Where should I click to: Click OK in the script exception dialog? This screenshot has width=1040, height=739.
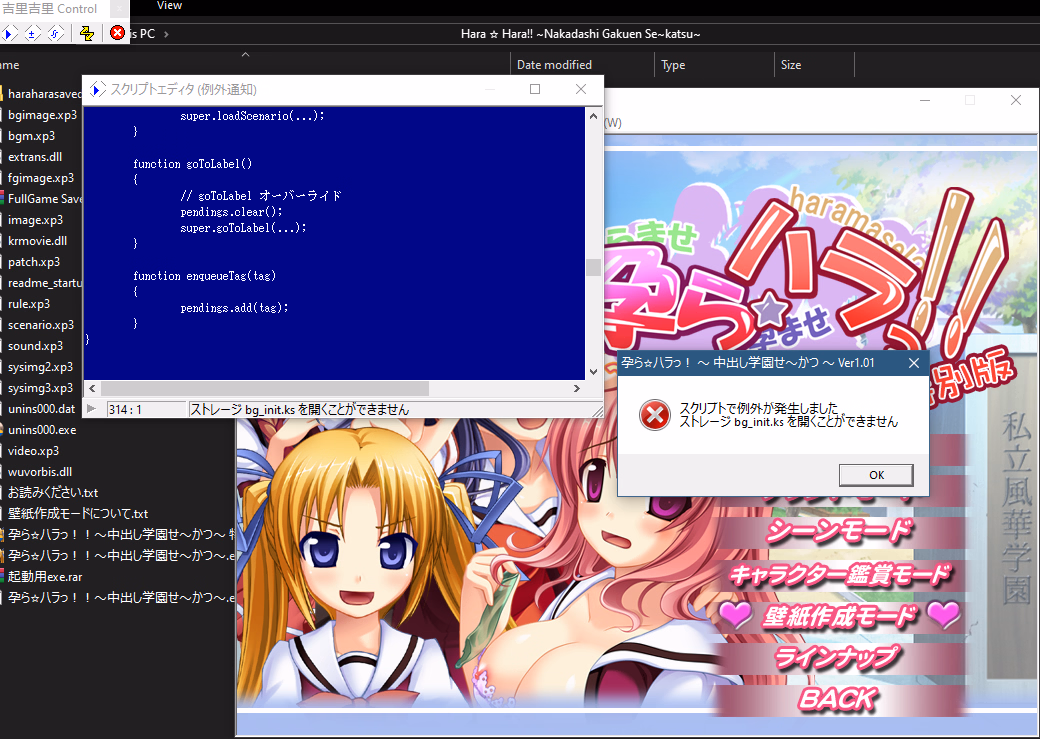pos(876,475)
